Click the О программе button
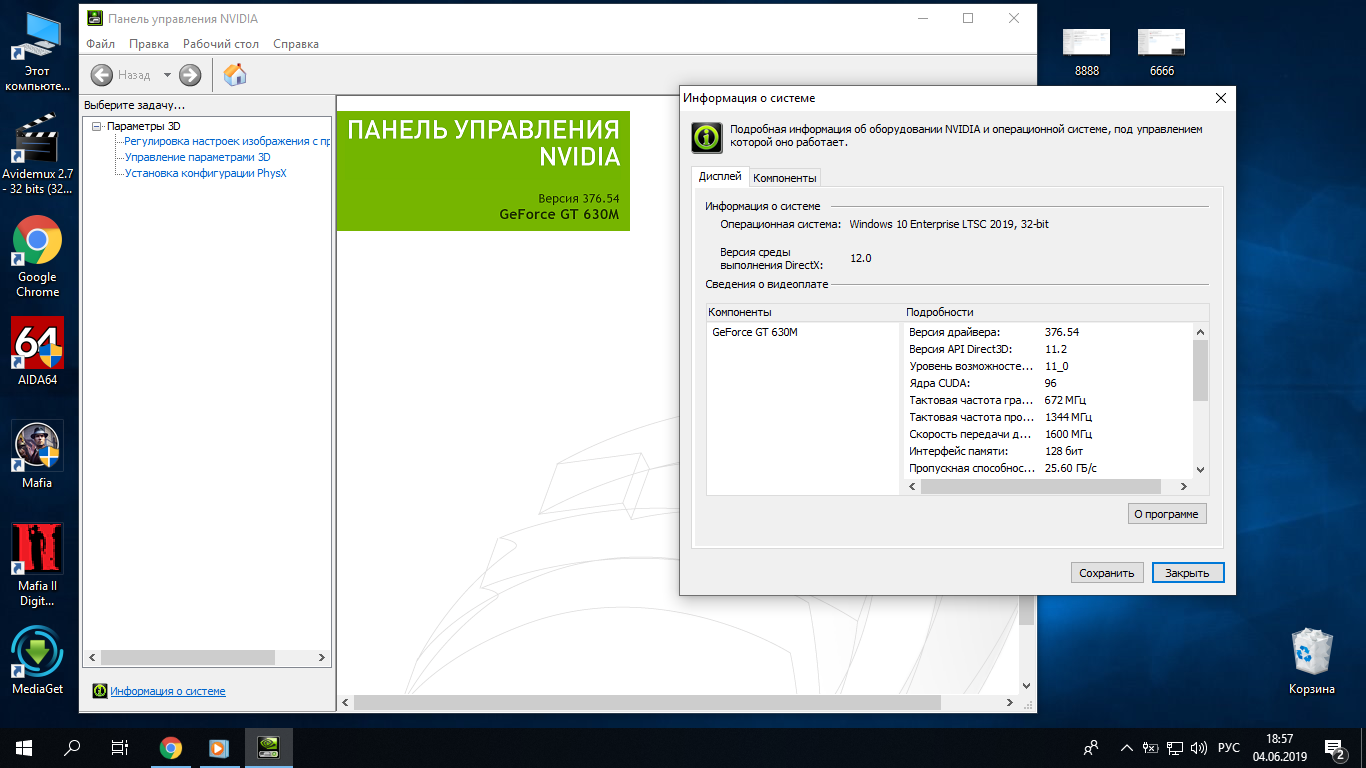1366x768 pixels. 1166,514
